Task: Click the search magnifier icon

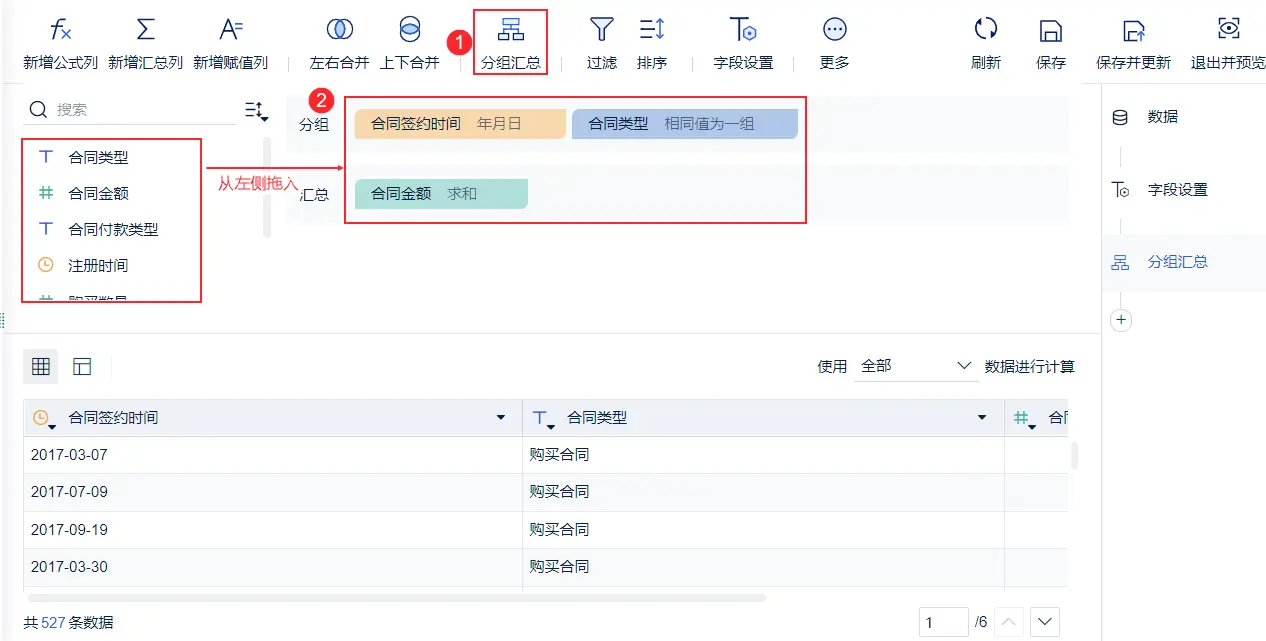Action: (x=39, y=109)
